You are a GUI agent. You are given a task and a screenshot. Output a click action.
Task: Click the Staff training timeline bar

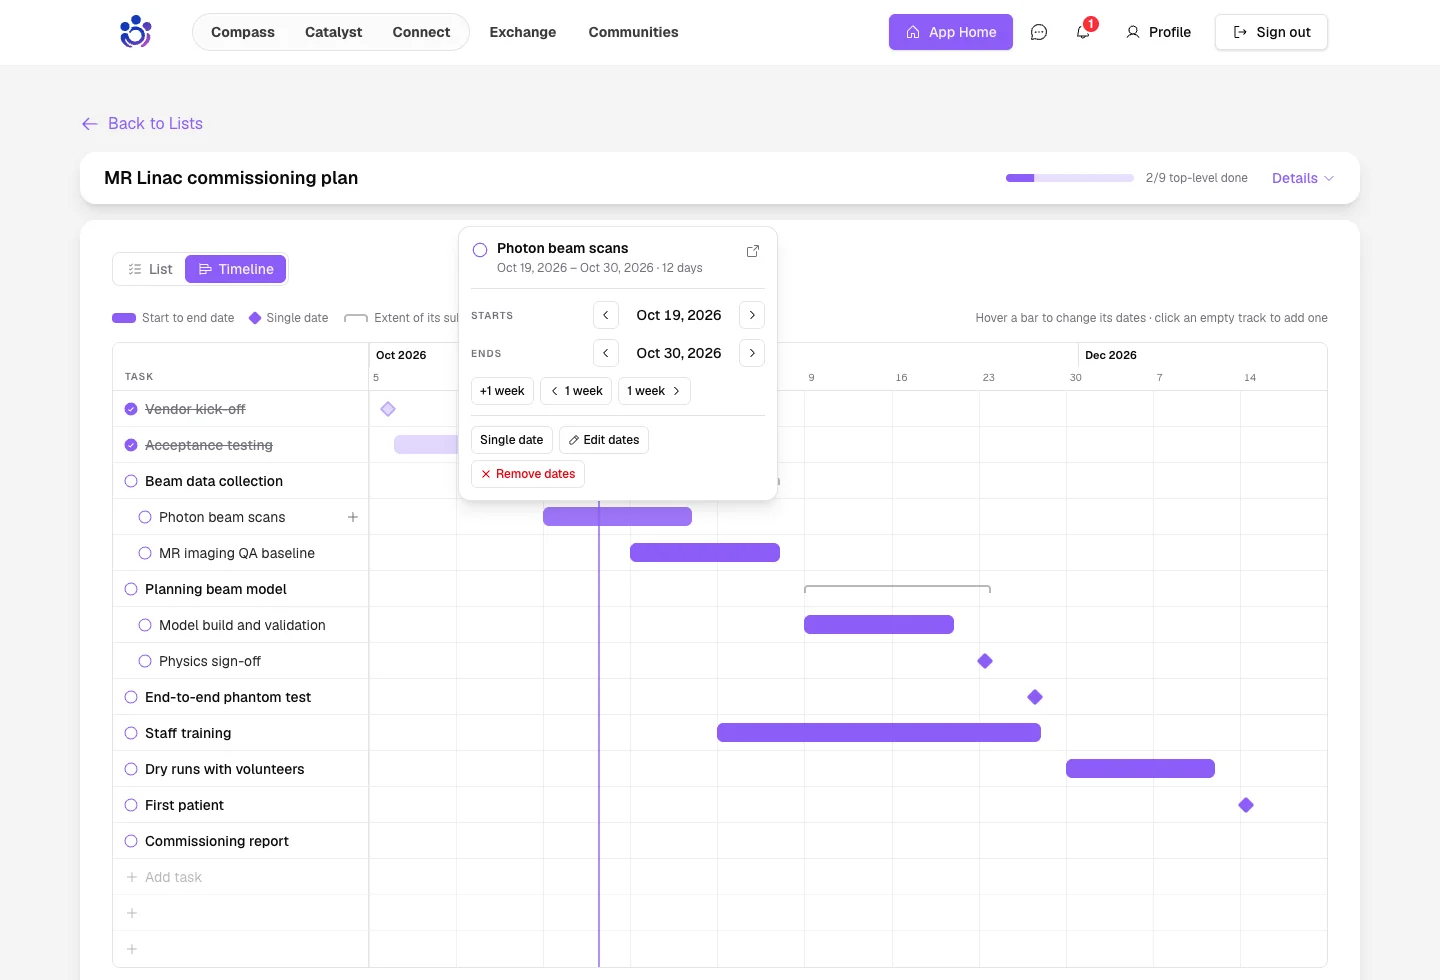point(879,733)
